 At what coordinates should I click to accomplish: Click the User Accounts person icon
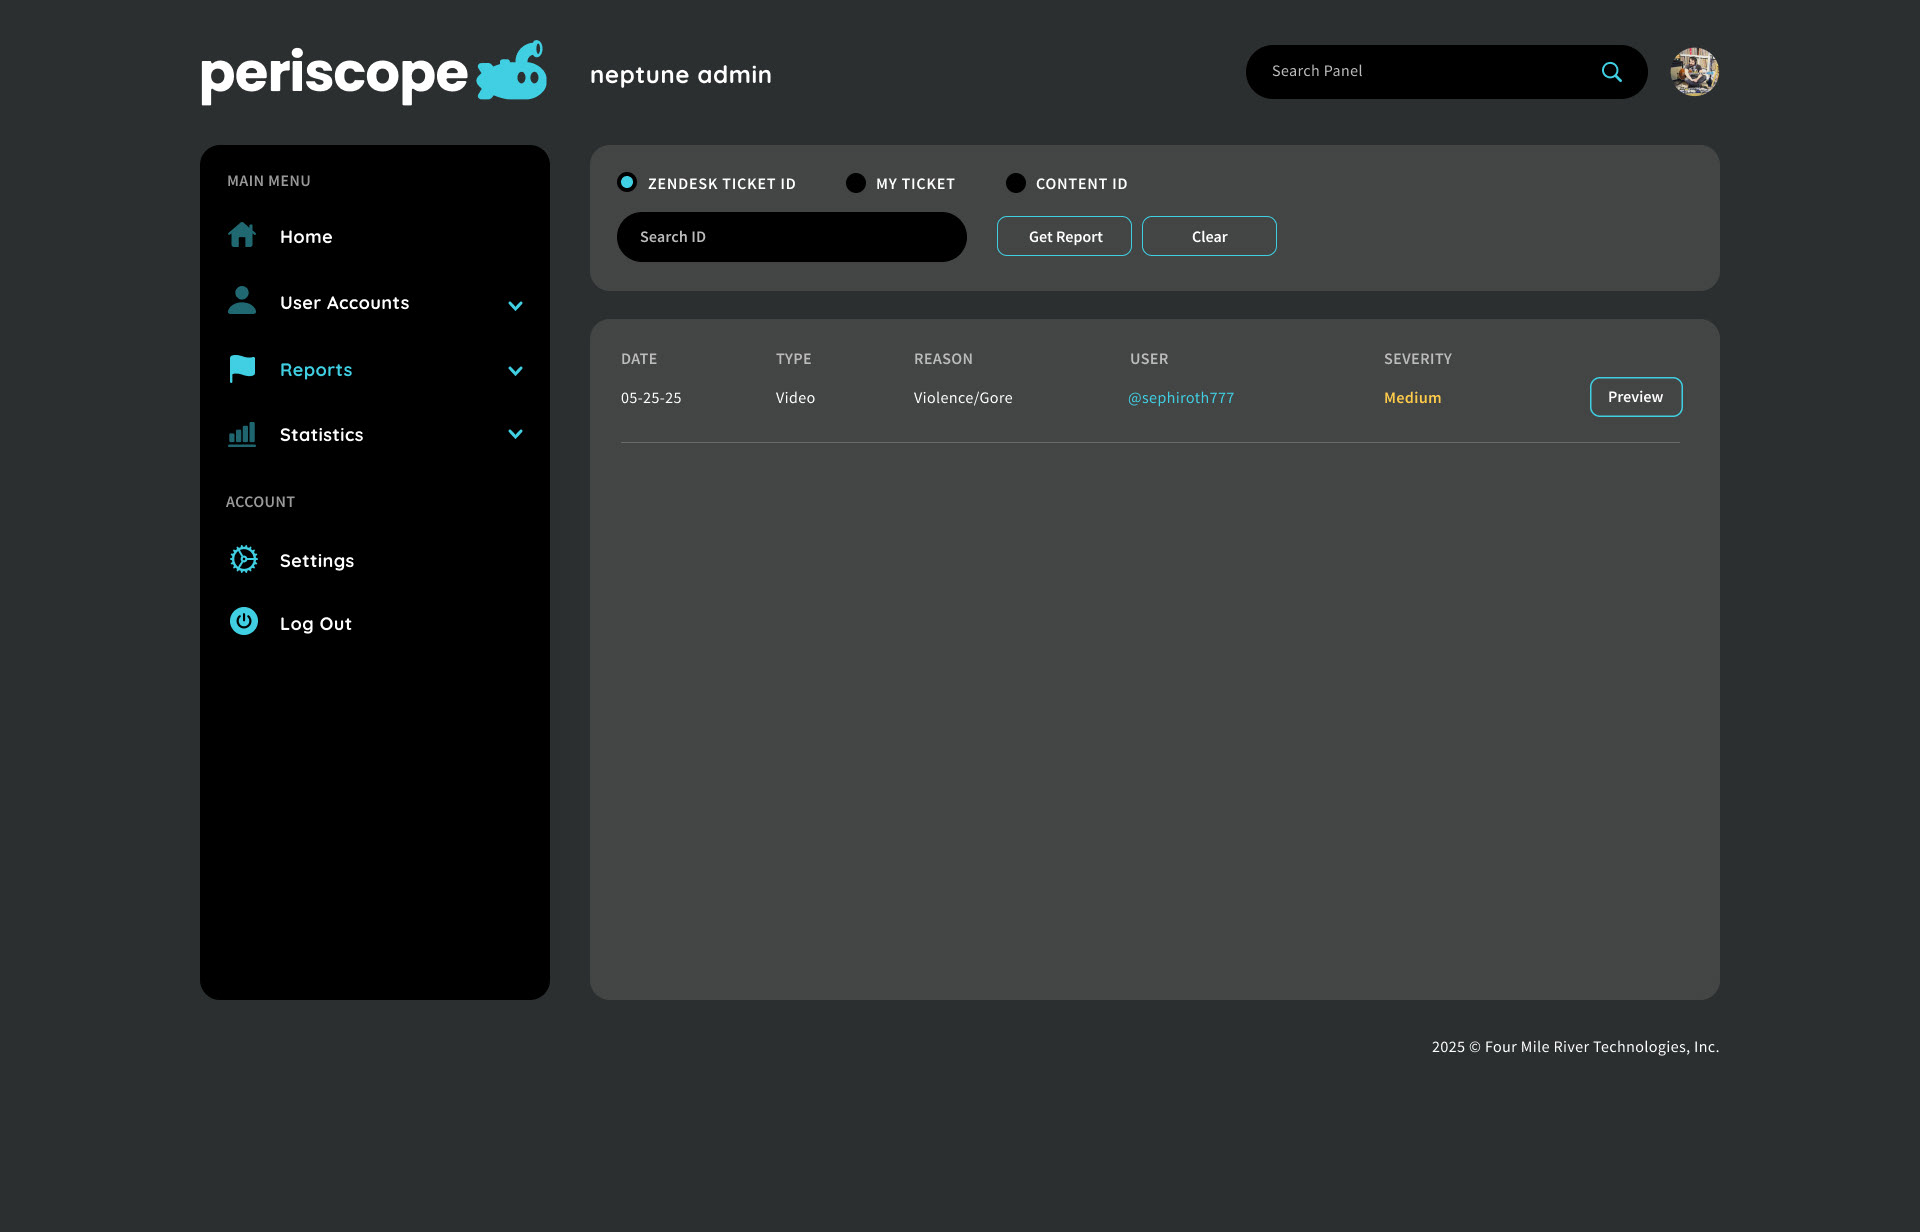(242, 301)
